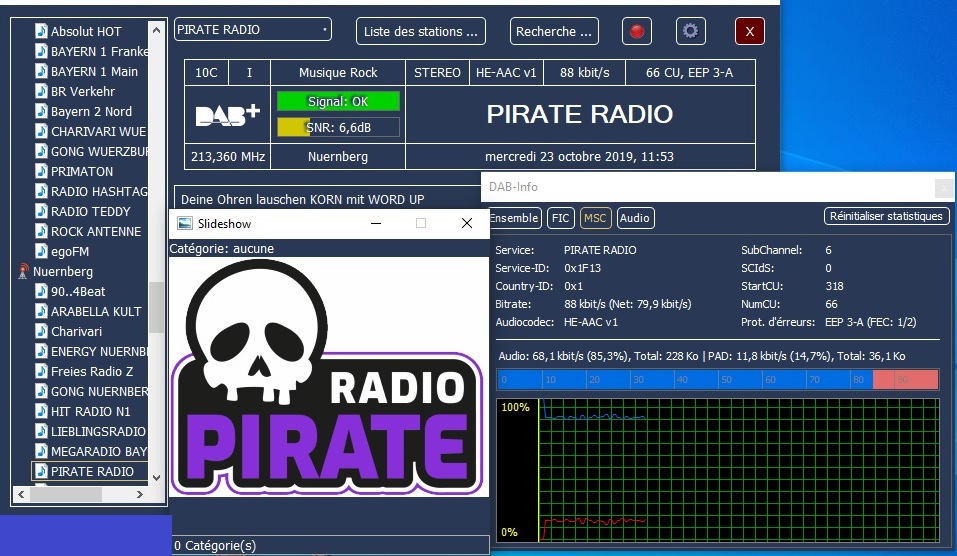Select Charivari station under Nuernberg
This screenshot has height=556, width=957.
click(x=76, y=331)
